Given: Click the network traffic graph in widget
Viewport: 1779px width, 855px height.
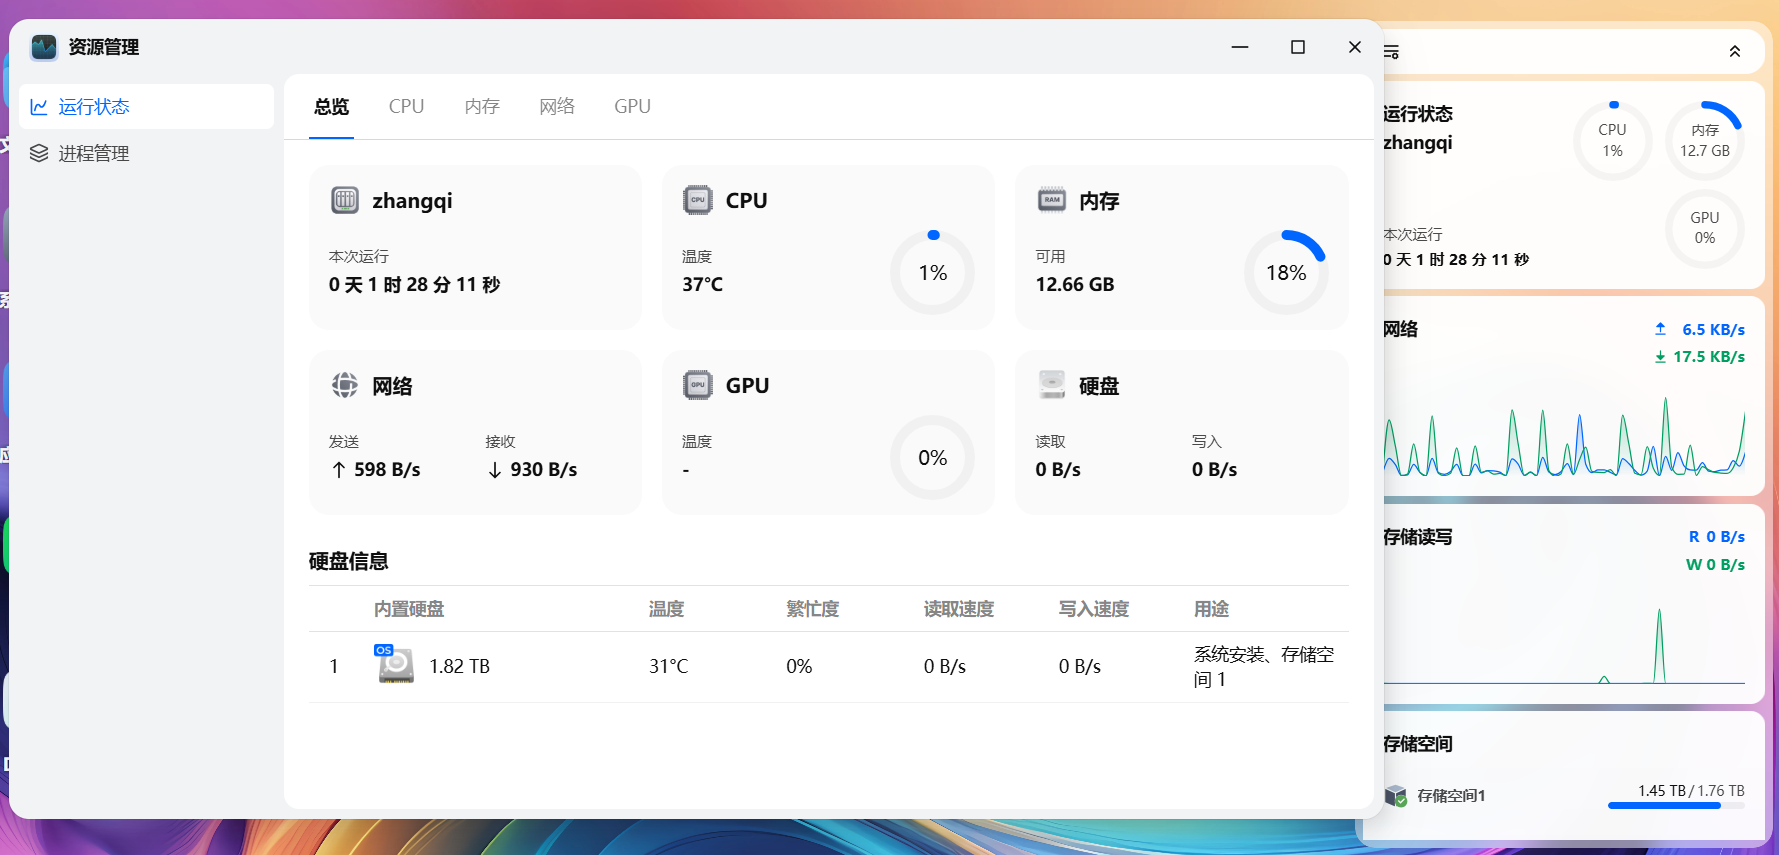Looking at the screenshot, I should point(1564,435).
